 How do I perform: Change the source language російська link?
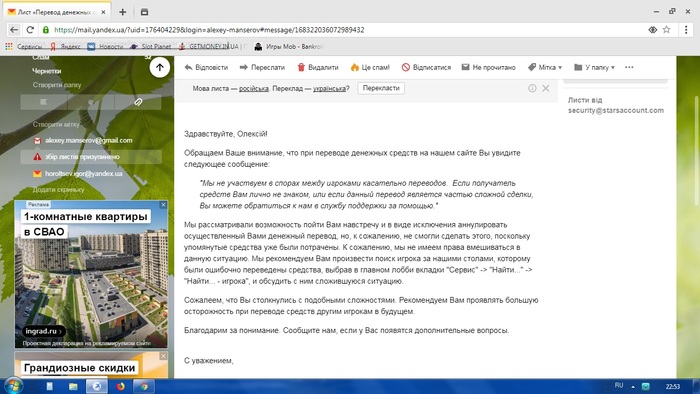coord(254,89)
